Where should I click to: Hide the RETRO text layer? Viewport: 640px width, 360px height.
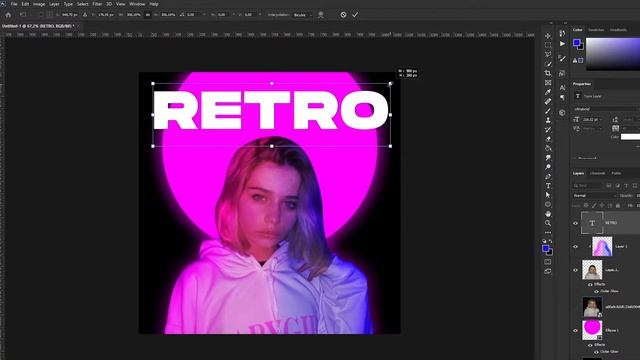coord(576,223)
